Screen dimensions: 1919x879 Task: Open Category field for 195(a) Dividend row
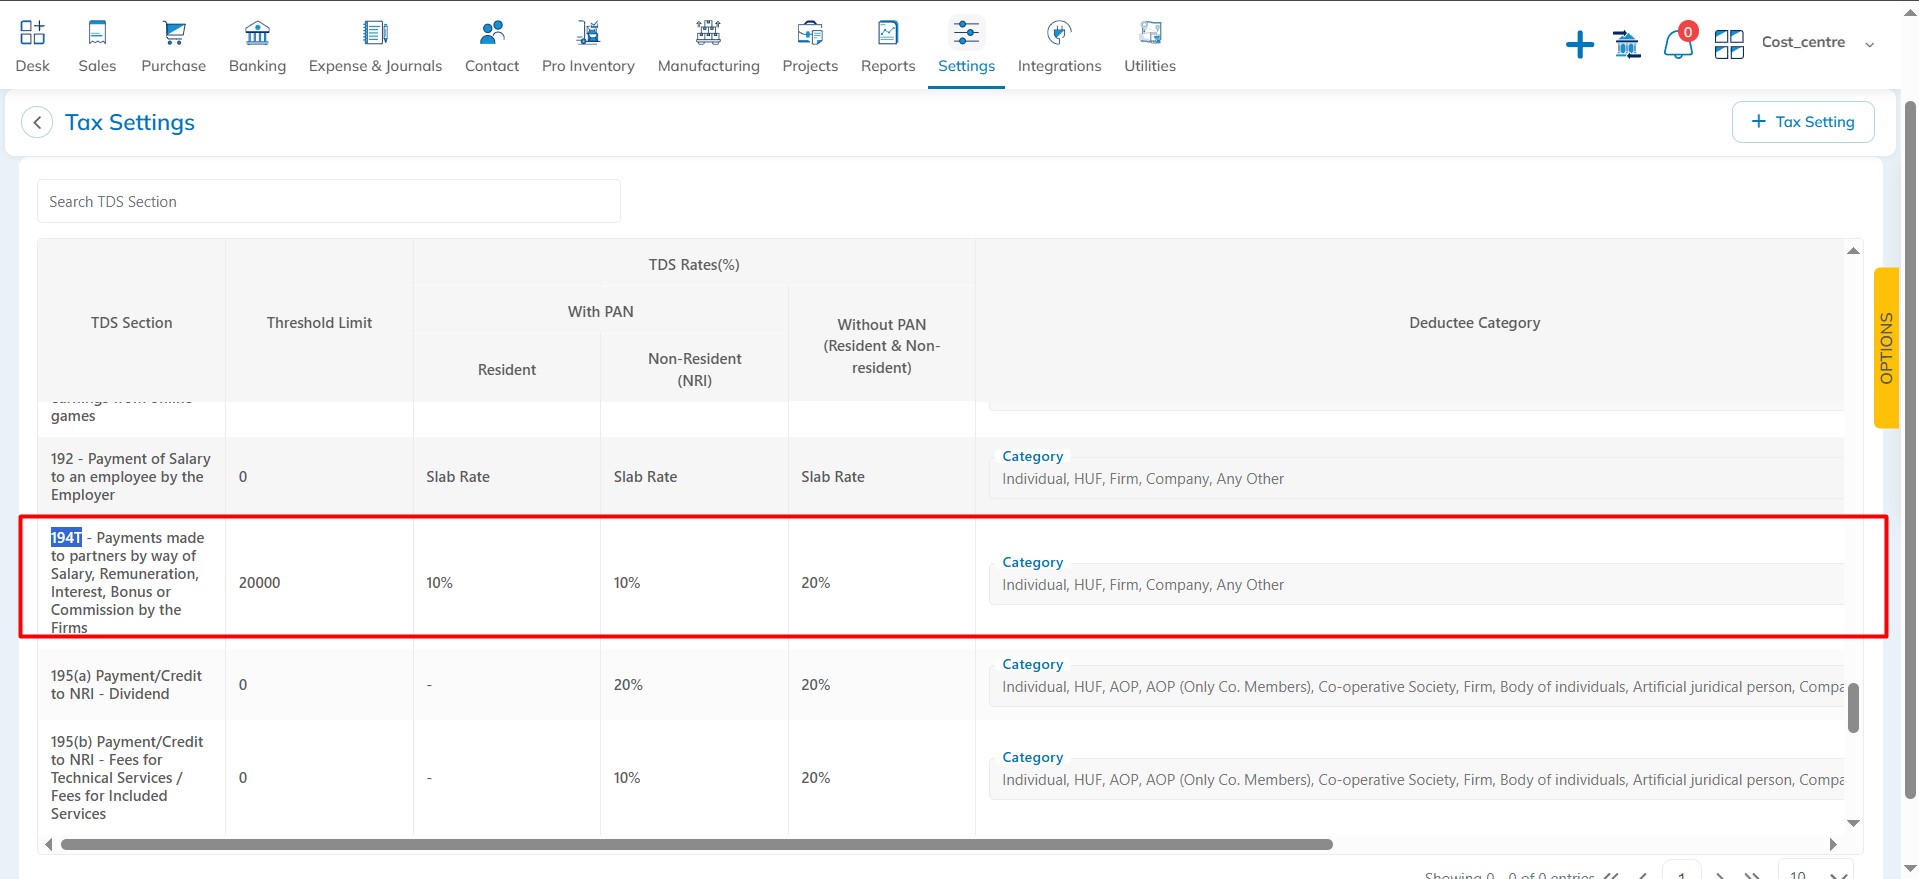[x=1415, y=687]
